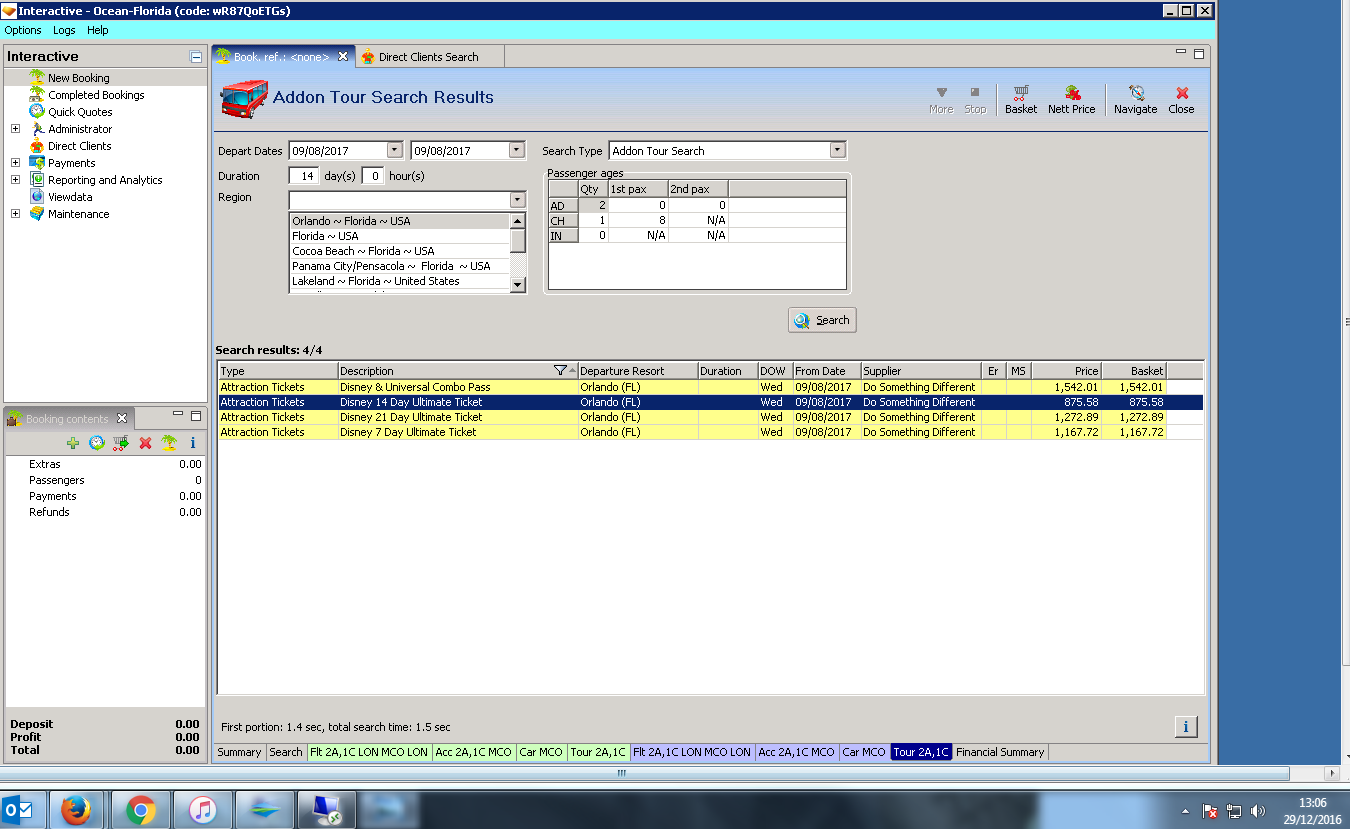
Task: Open the purple Acc 2A,1C MCO tab
Action: point(796,752)
